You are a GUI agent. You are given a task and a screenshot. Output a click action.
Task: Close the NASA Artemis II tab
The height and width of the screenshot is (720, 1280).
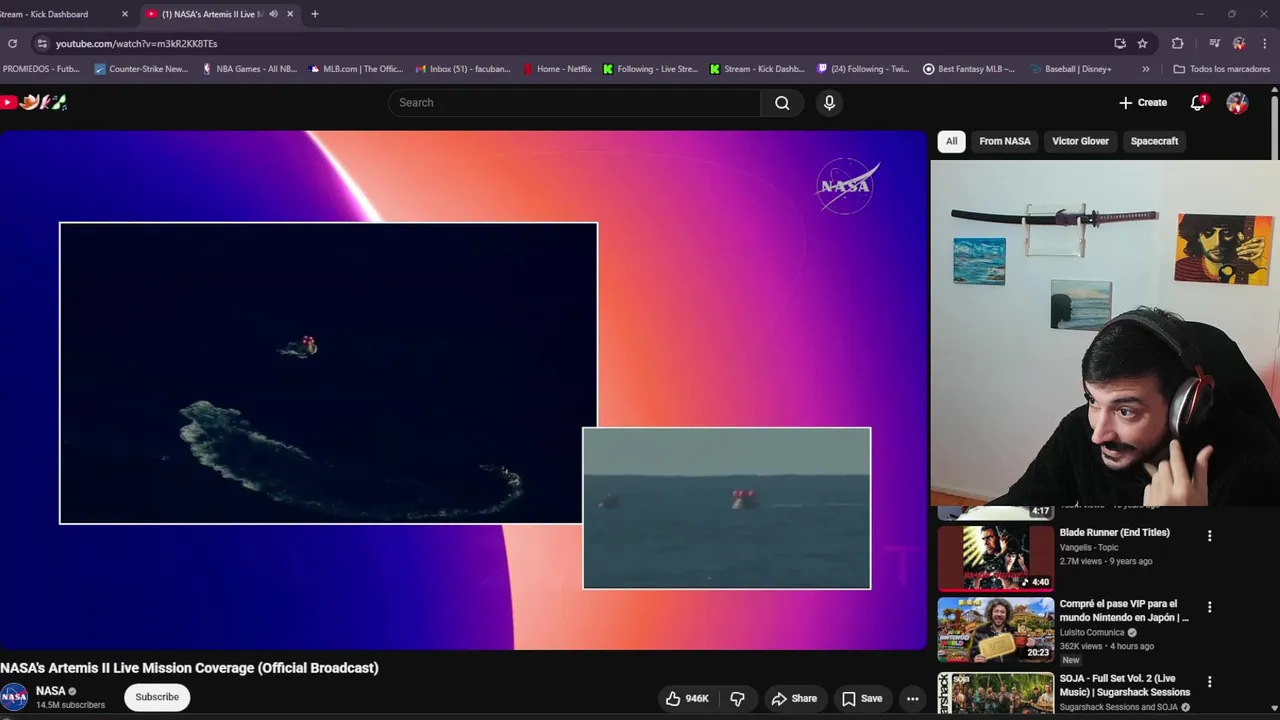[290, 14]
